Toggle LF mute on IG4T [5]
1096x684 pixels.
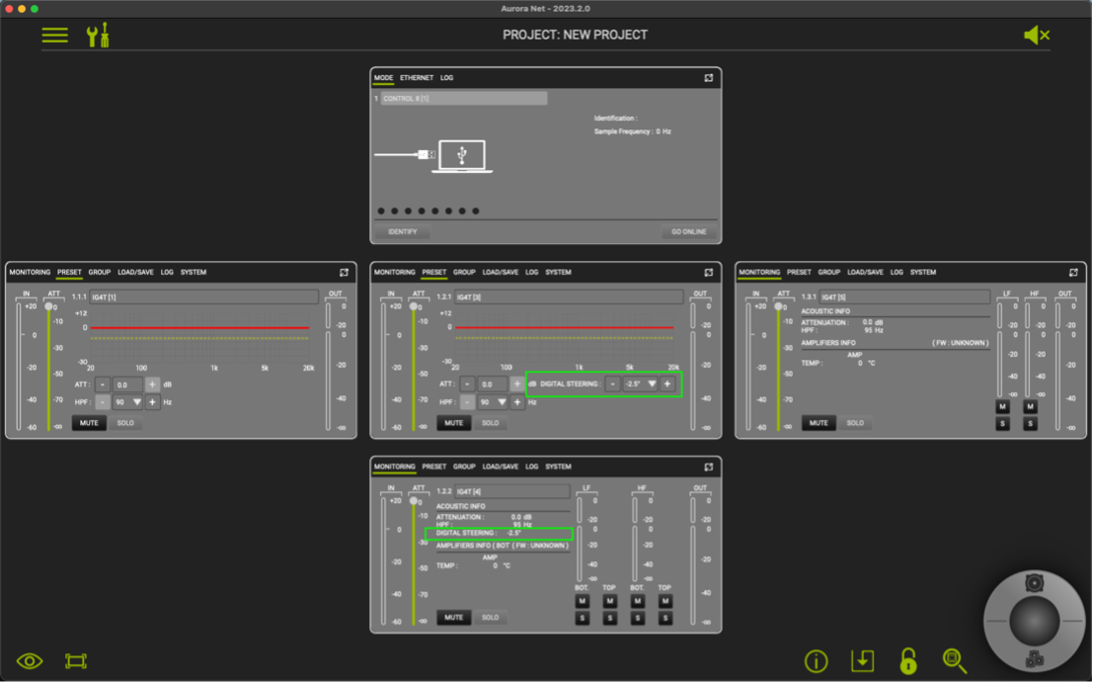pos(1002,407)
